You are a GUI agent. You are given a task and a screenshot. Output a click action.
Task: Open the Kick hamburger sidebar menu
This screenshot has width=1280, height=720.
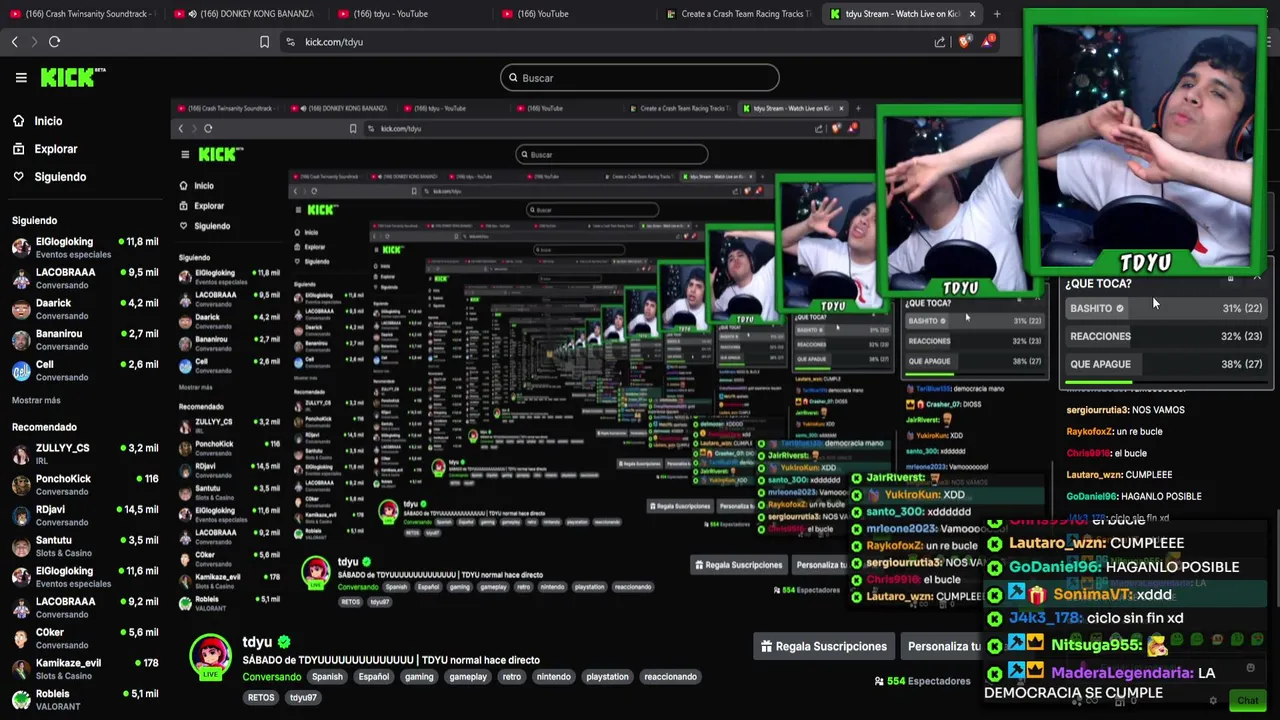pyautogui.click(x=21, y=77)
